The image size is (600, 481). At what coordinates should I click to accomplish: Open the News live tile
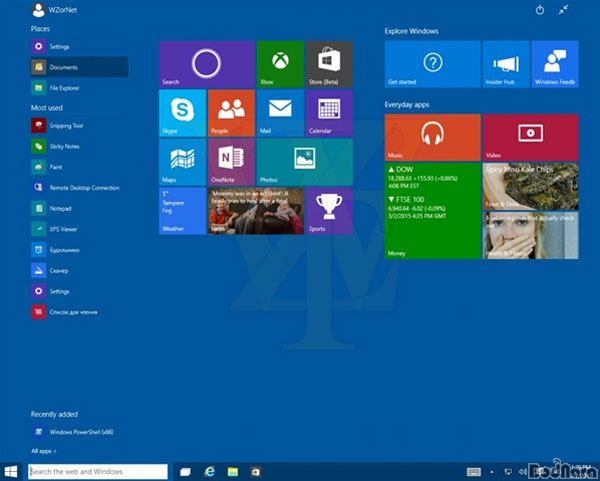(x=256, y=211)
